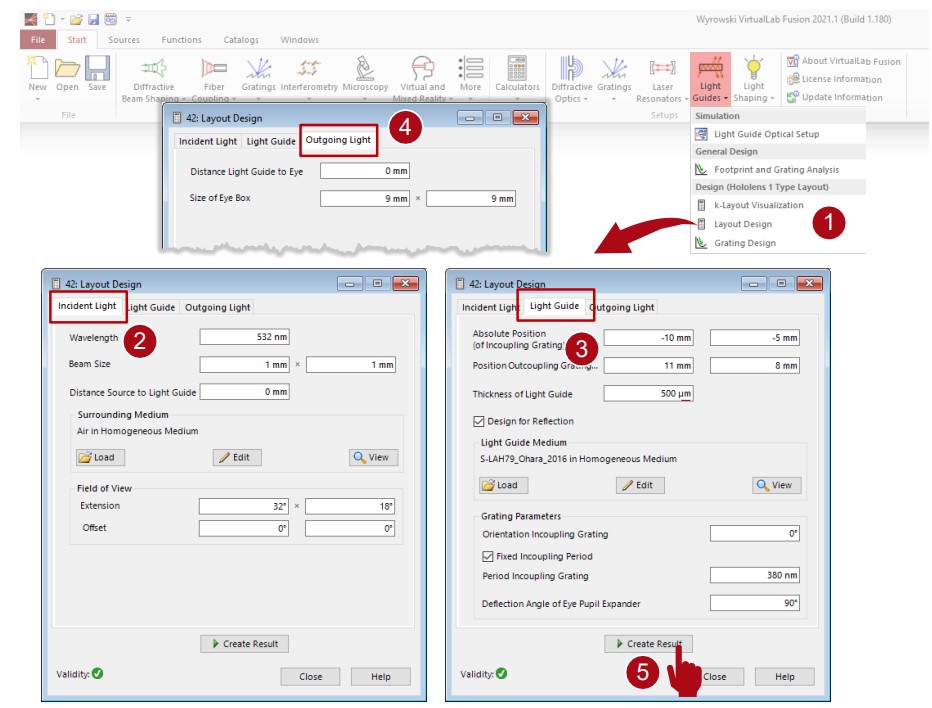The height and width of the screenshot is (708, 932).
Task: Expand quick access toolbar customize arrow
Action: pos(128,20)
